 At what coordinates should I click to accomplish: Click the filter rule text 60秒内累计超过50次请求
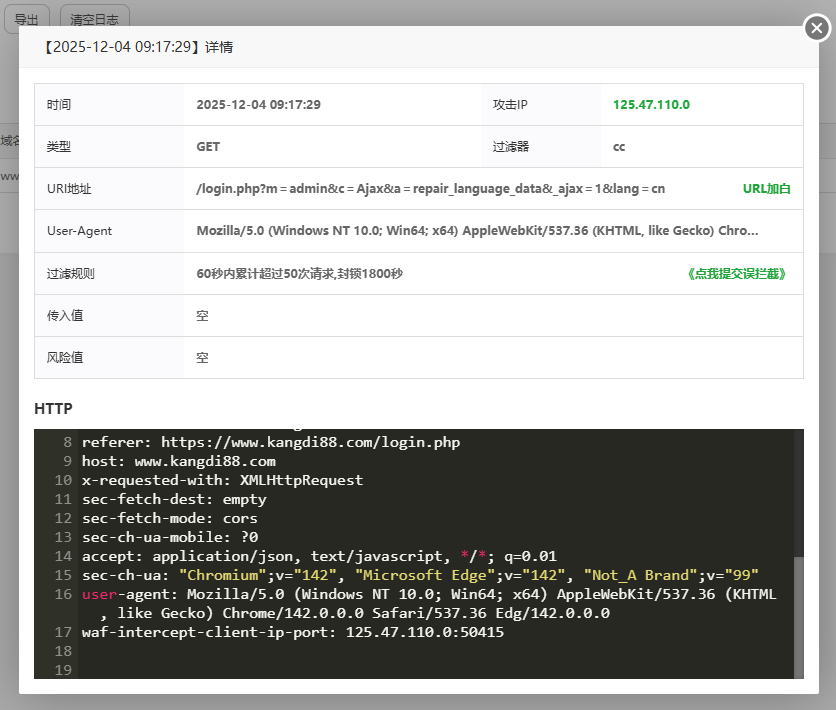[299, 274]
